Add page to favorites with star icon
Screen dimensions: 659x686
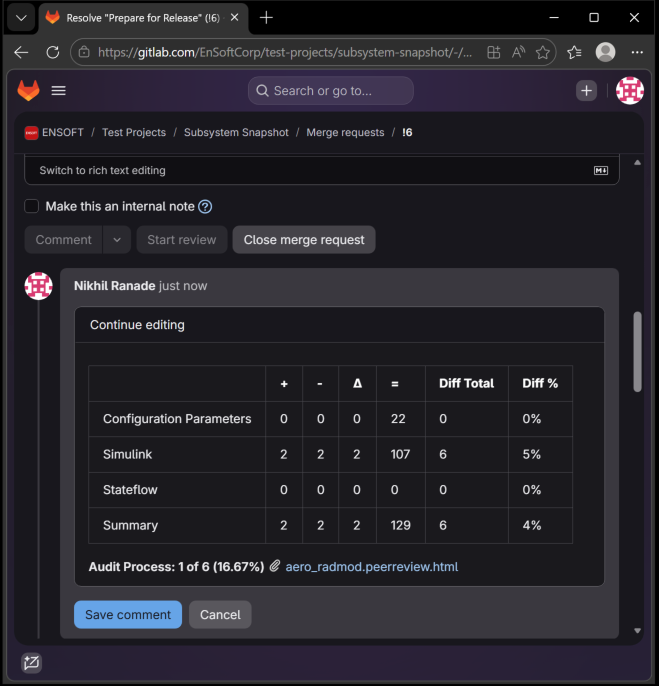pos(543,52)
